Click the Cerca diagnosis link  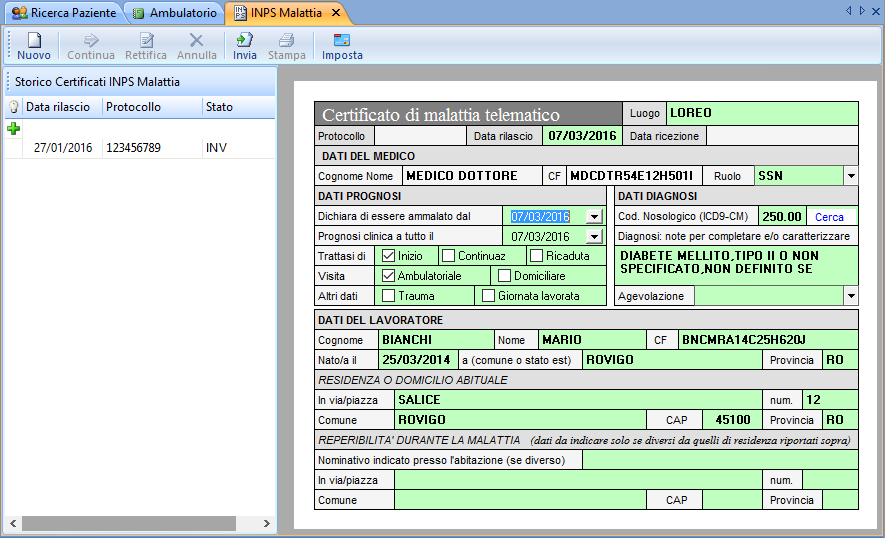(x=829, y=217)
